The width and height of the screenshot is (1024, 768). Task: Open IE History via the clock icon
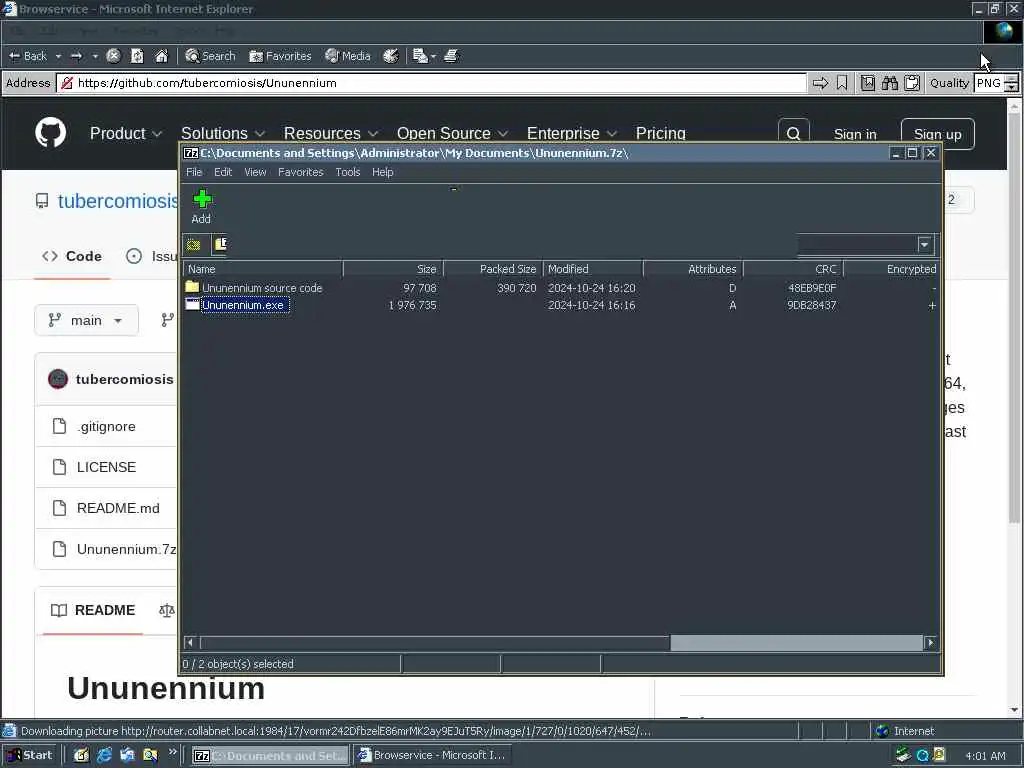(x=391, y=56)
